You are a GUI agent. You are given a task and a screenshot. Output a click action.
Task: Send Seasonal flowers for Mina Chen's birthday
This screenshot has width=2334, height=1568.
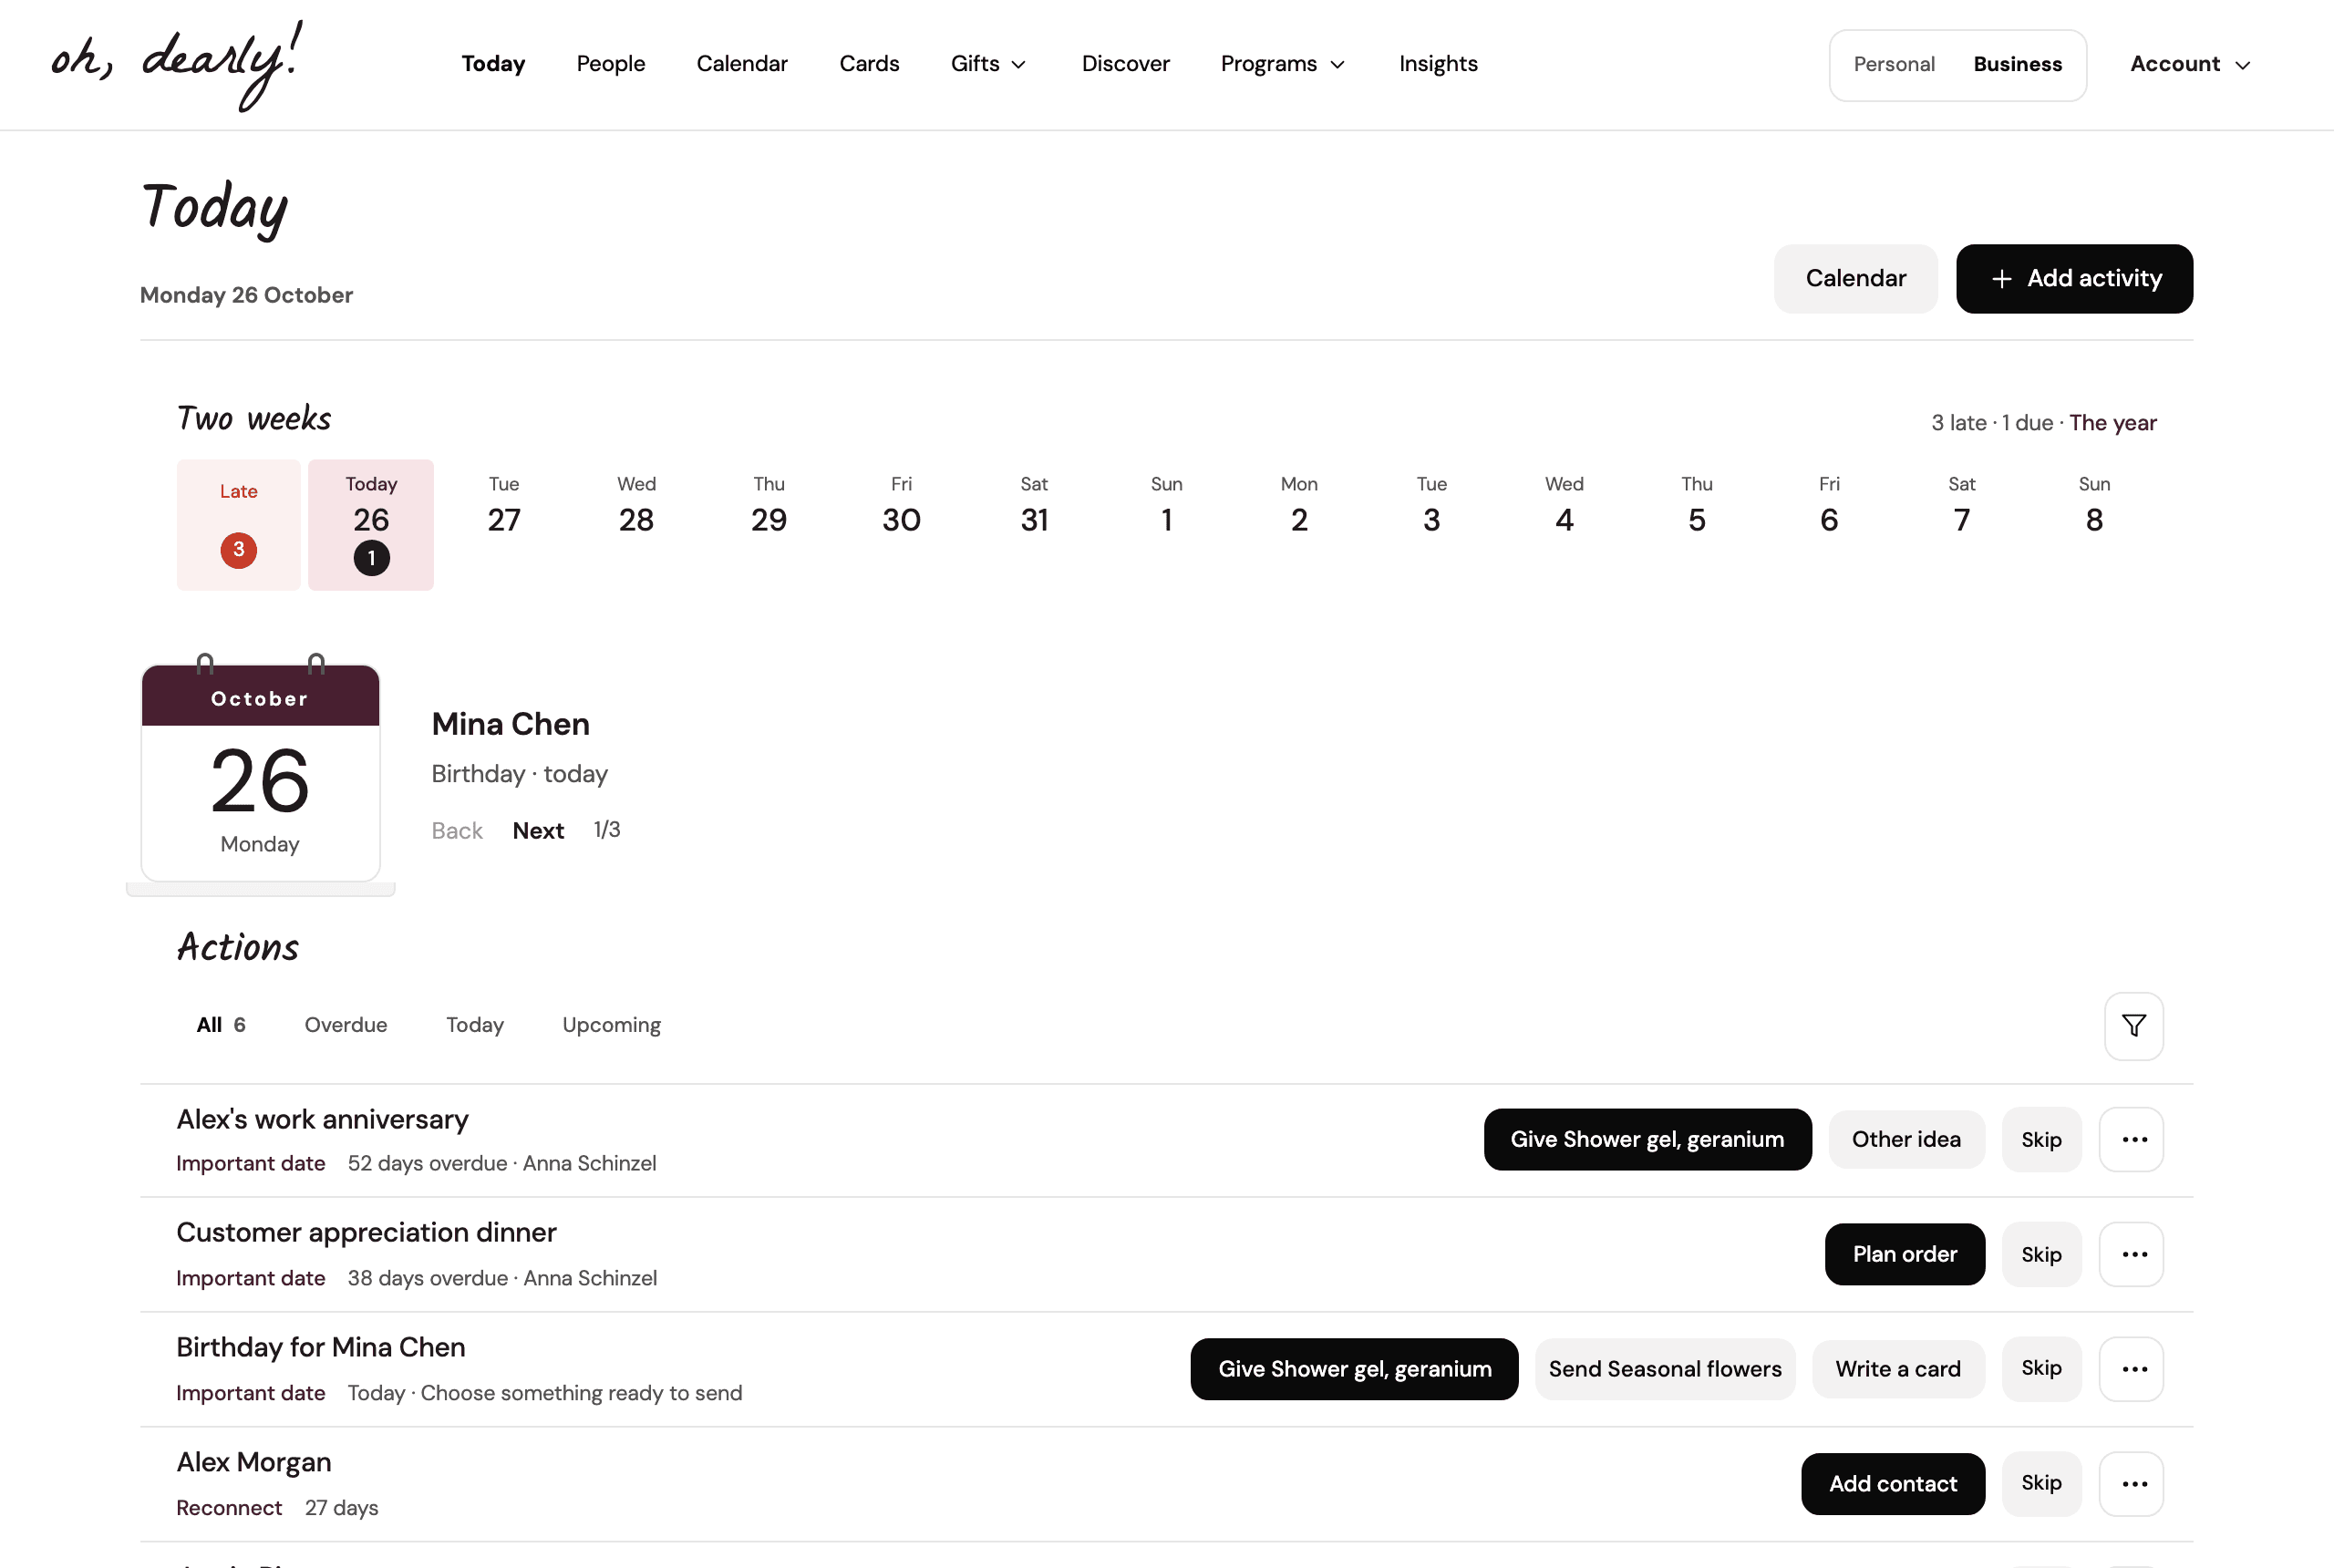pos(1665,1369)
